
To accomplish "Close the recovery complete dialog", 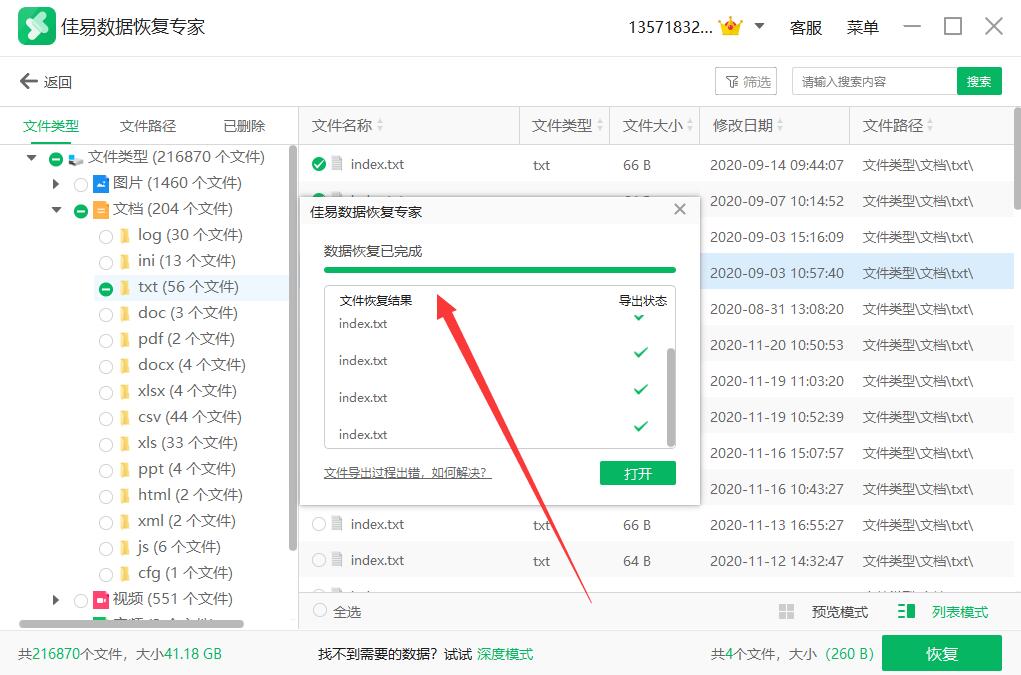I will pos(680,210).
